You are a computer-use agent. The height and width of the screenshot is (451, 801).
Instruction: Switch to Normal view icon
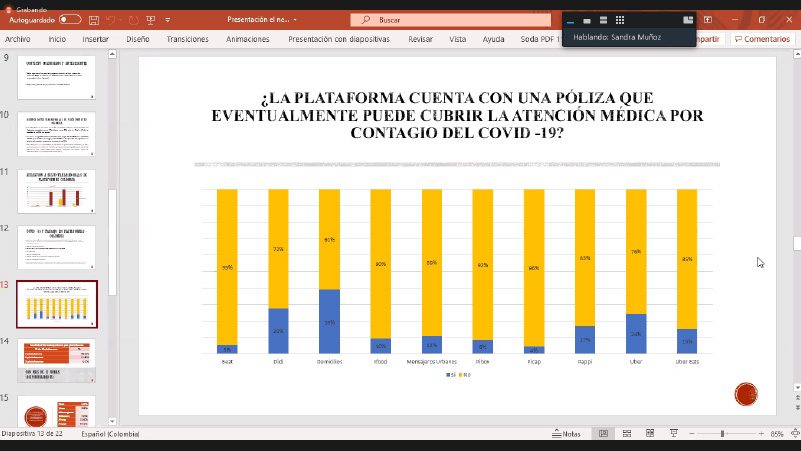pyautogui.click(x=603, y=434)
